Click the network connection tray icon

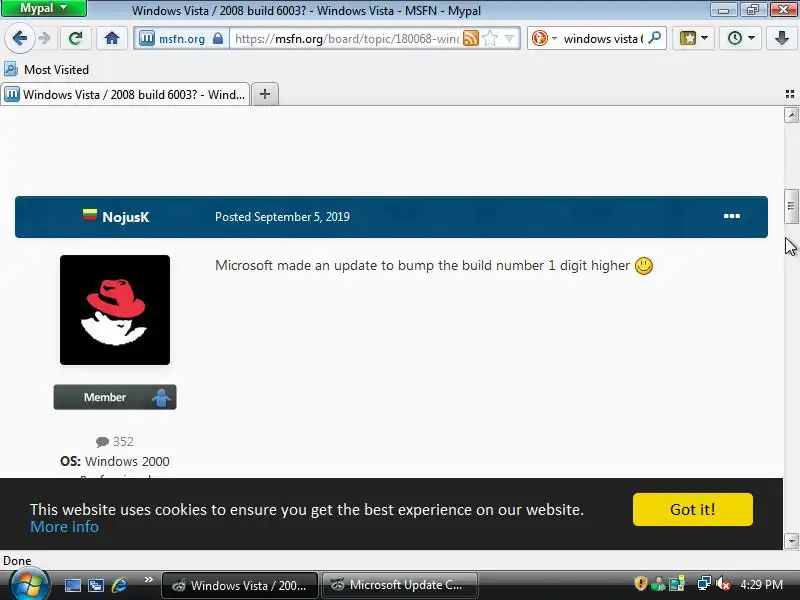(705, 583)
